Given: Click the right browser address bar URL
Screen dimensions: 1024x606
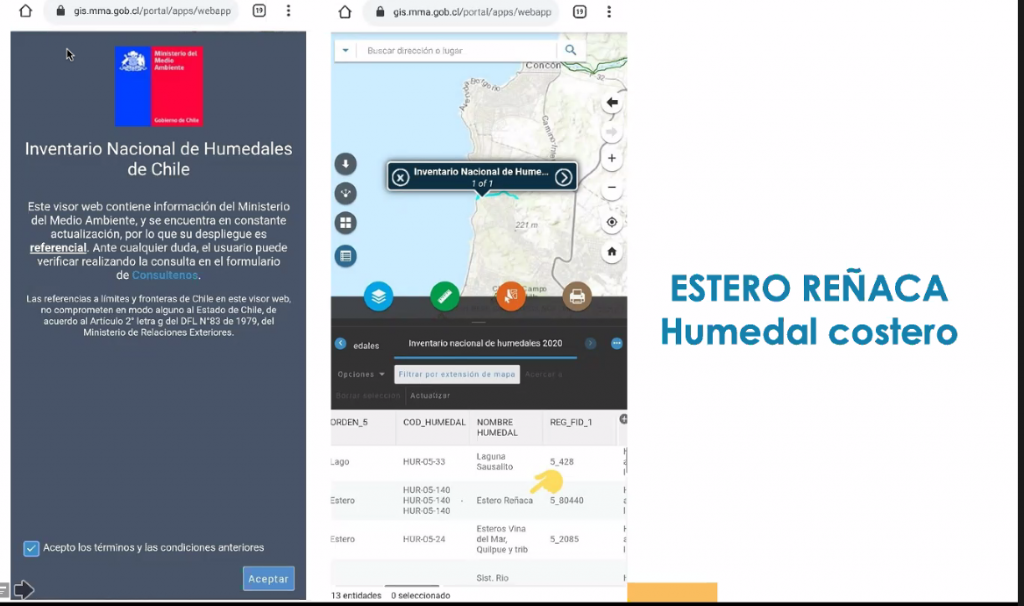Looking at the screenshot, I should tap(472, 12).
